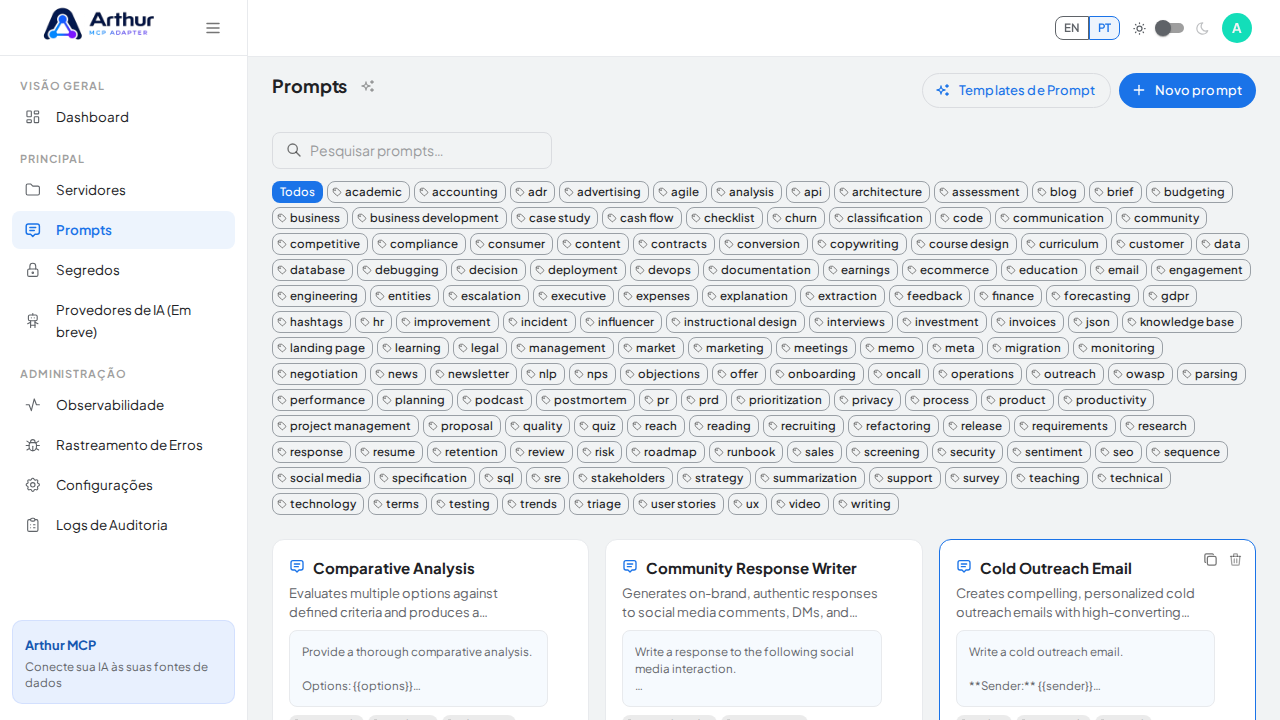The image size is (1280, 720).
Task: Filter prompts by academic tag
Action: (368, 192)
